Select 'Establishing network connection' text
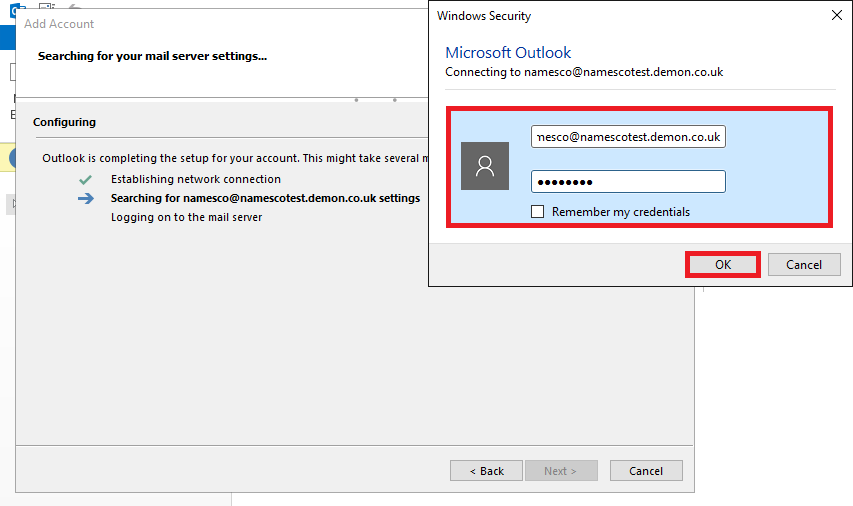Image resolution: width=853 pixels, height=506 pixels. tap(196, 179)
